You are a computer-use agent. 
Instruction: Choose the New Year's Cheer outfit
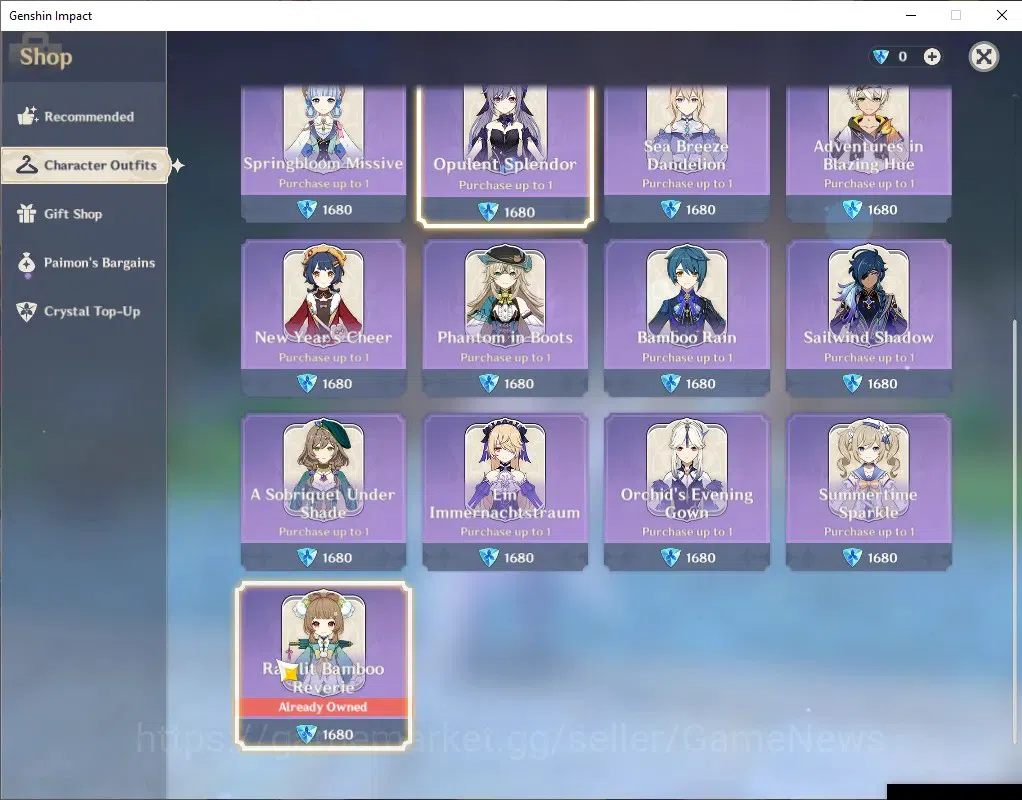tap(323, 318)
